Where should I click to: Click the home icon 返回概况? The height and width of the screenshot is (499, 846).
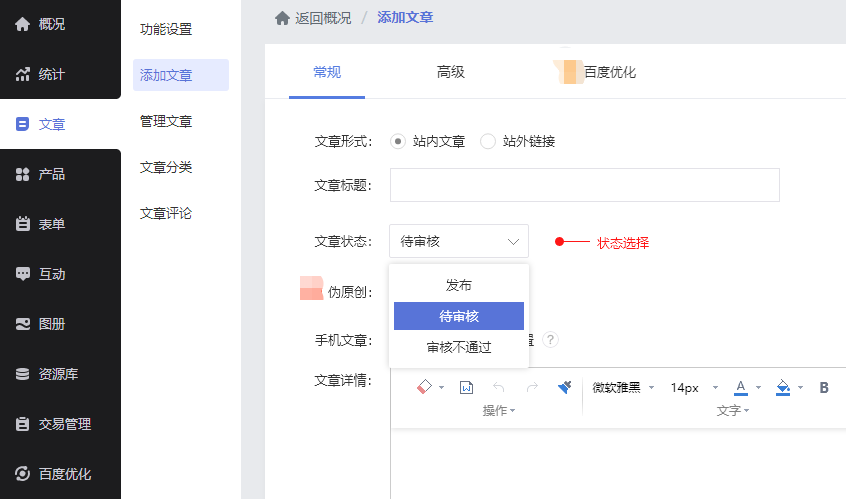282,18
